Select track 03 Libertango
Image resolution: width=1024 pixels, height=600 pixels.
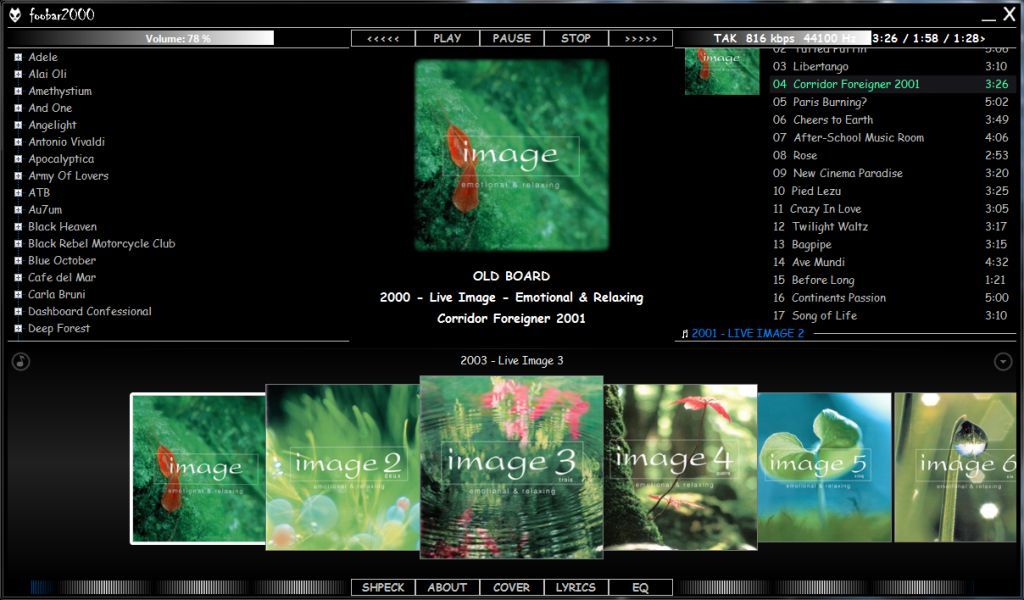(891, 67)
